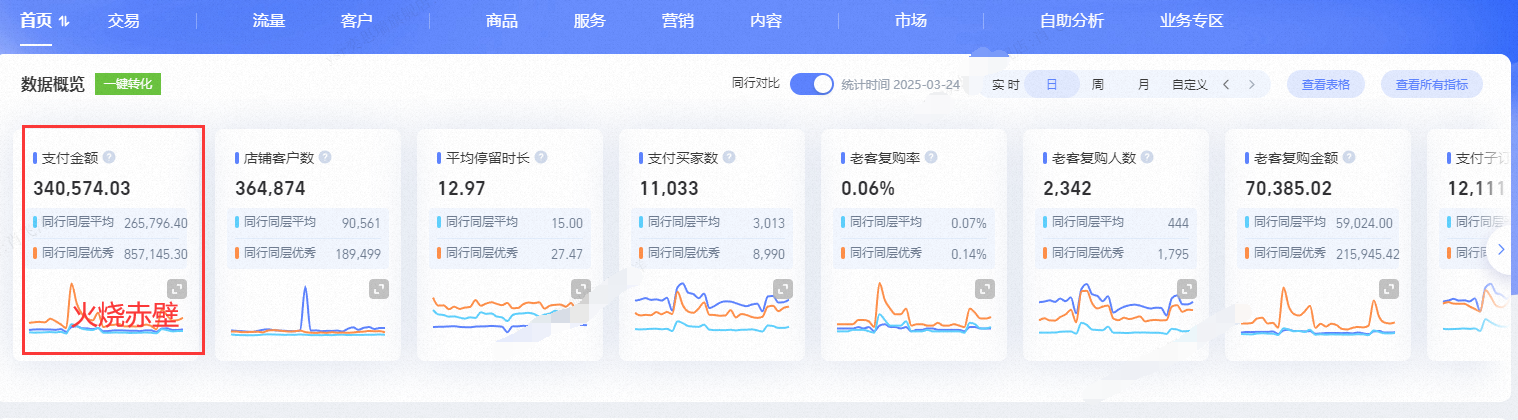
Task: Go to previous date with left chevron
Action: (x=1226, y=84)
